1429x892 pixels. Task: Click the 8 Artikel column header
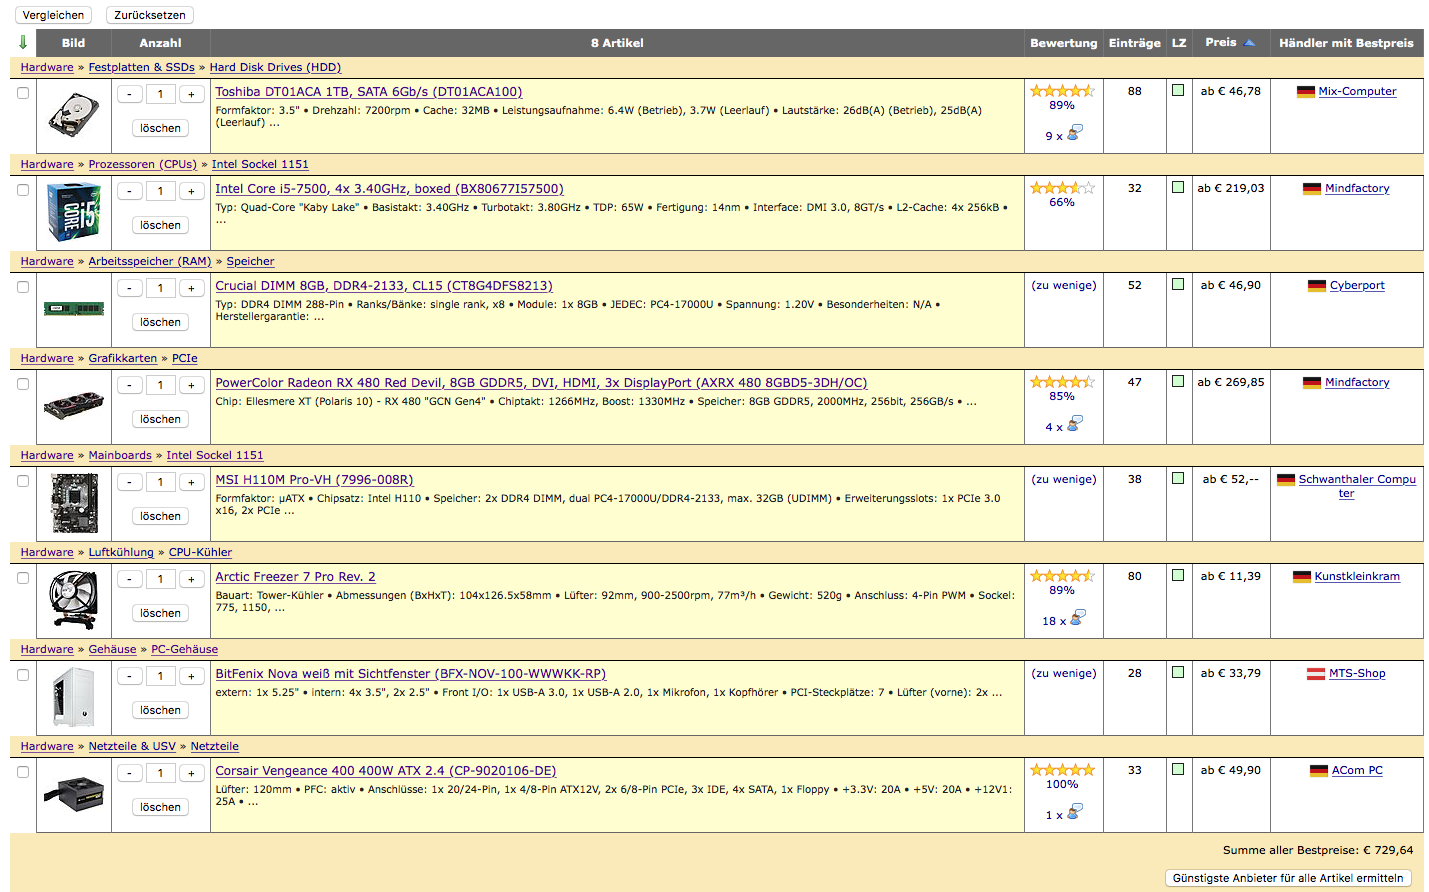click(617, 43)
